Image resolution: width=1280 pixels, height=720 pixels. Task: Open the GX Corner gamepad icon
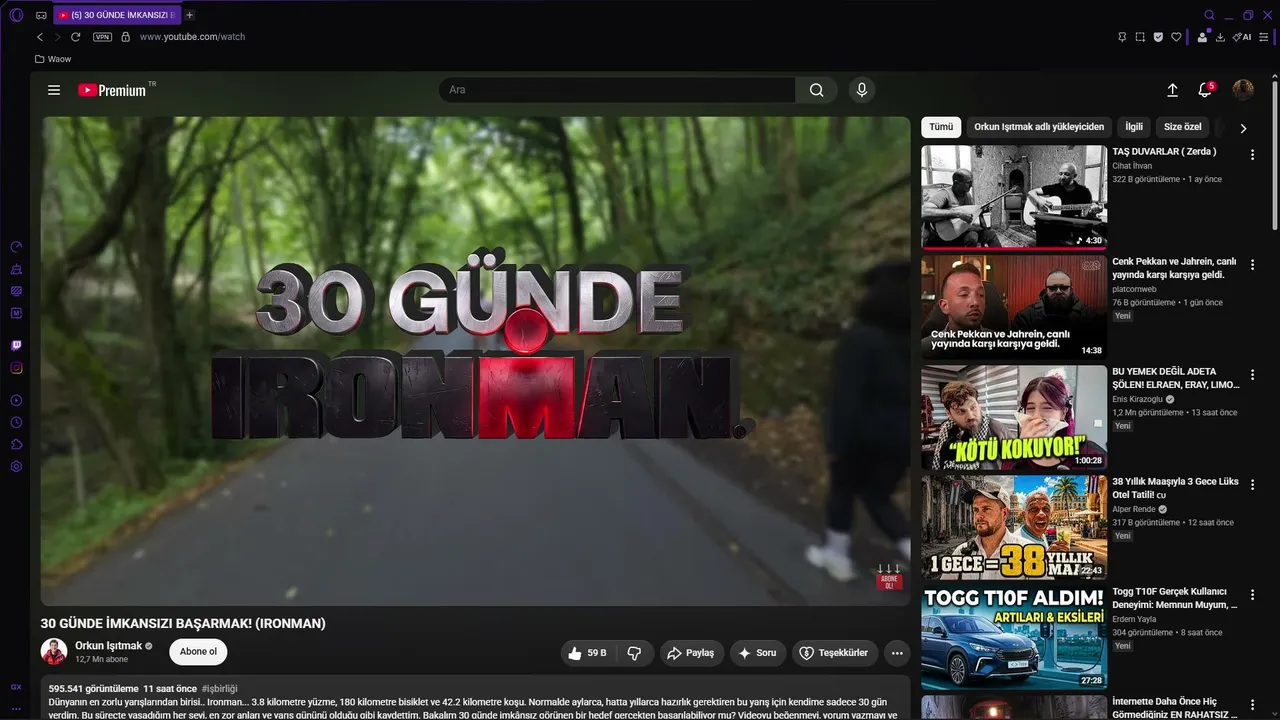point(41,15)
